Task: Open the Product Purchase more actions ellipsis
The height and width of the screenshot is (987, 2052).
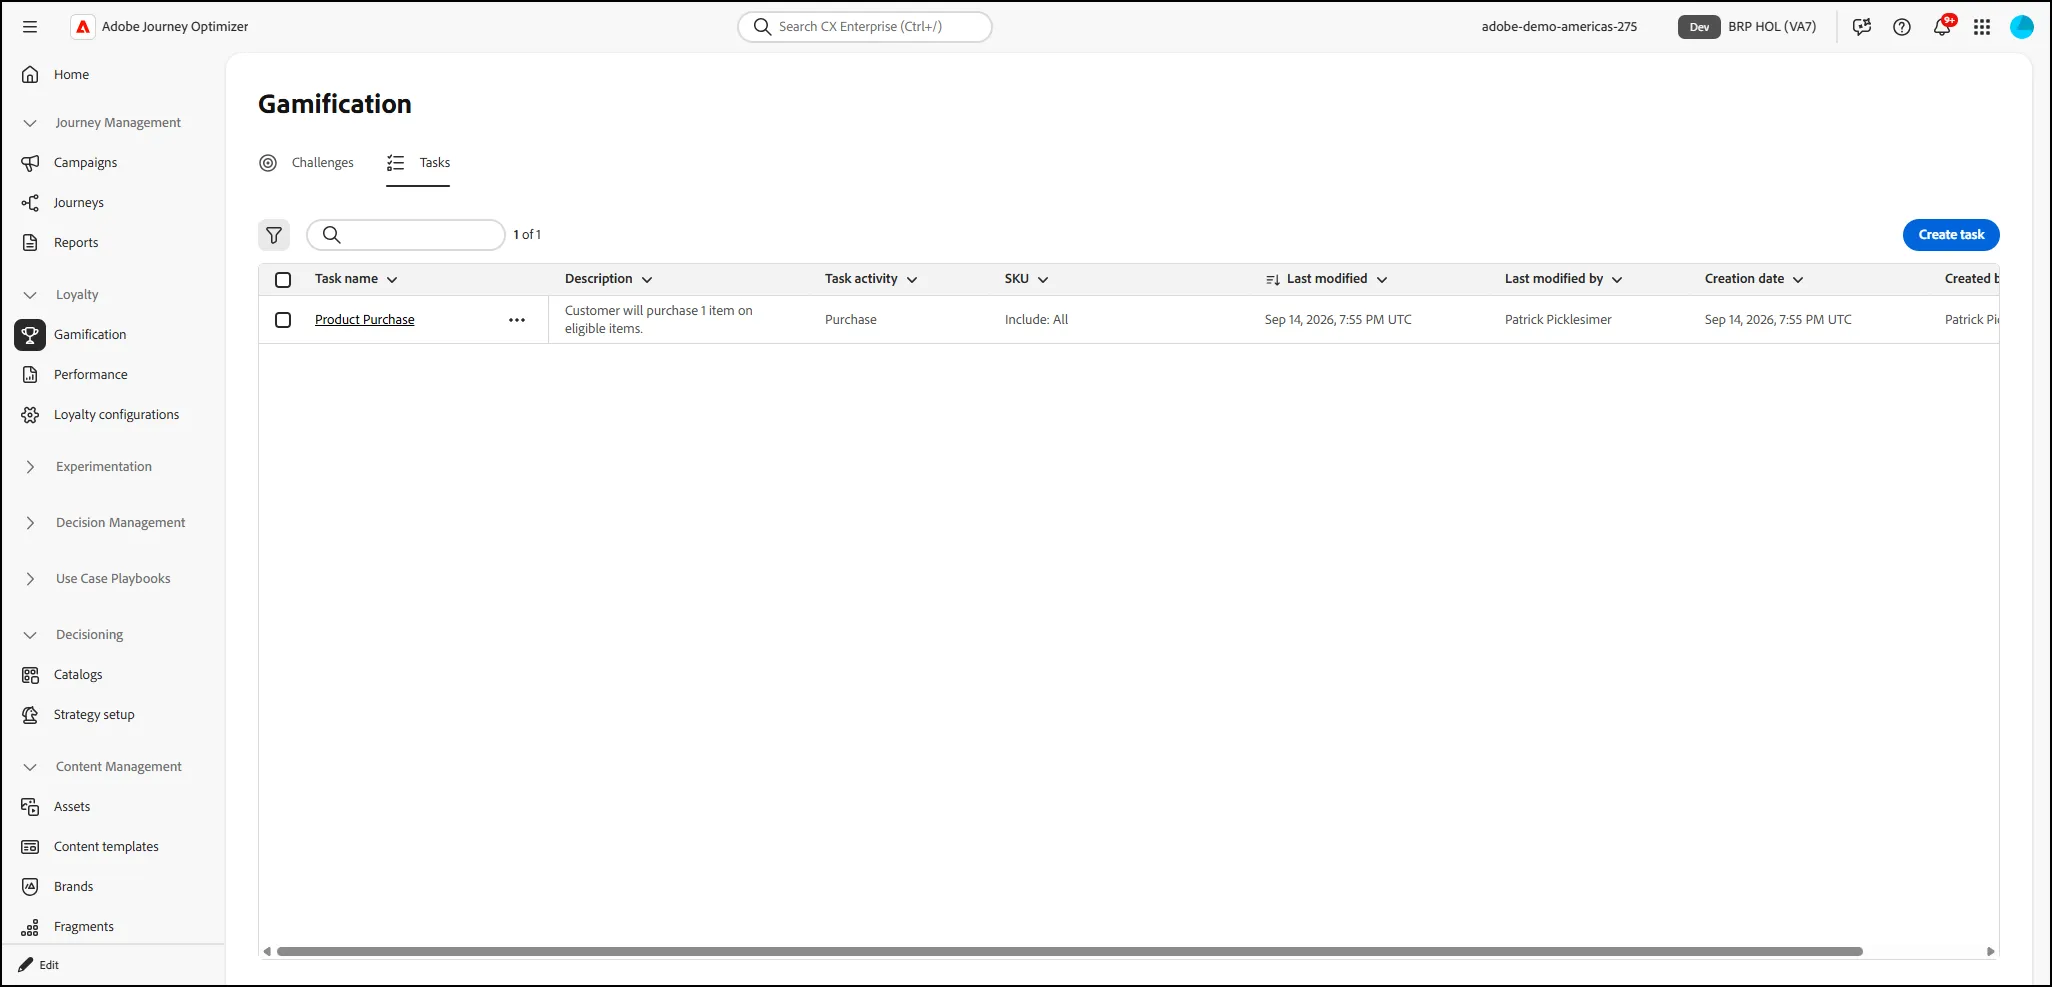Action: 517,320
